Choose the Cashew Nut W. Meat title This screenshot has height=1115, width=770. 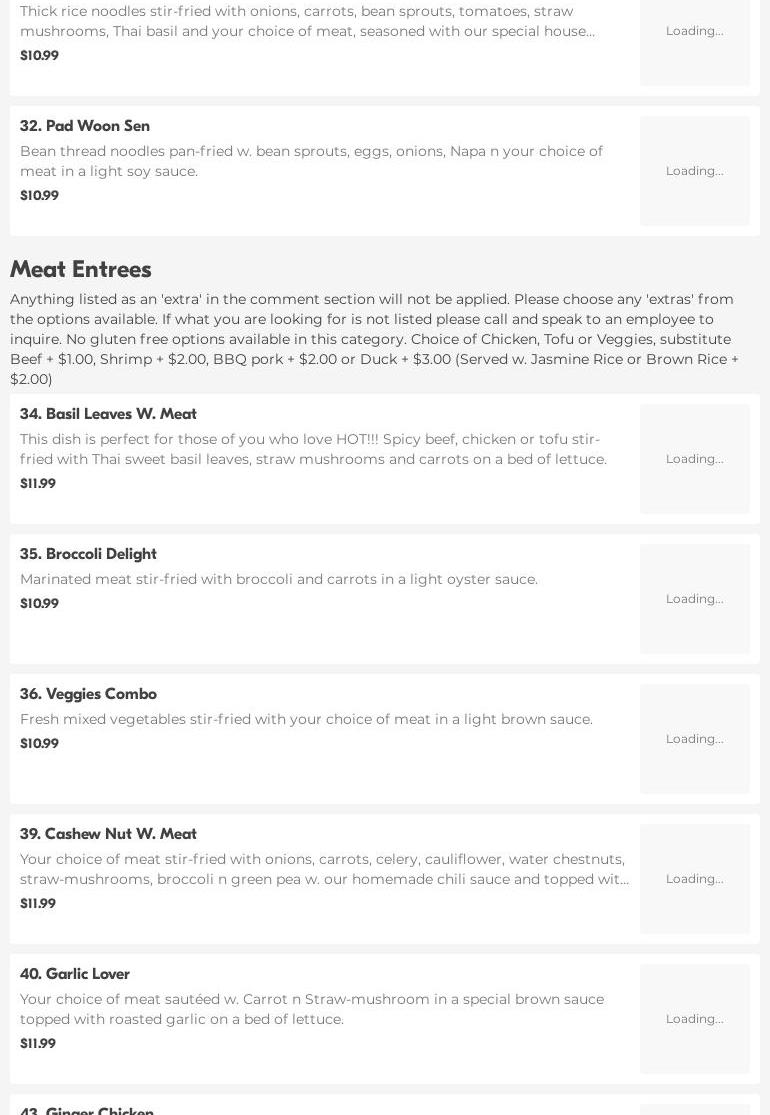click(108, 834)
